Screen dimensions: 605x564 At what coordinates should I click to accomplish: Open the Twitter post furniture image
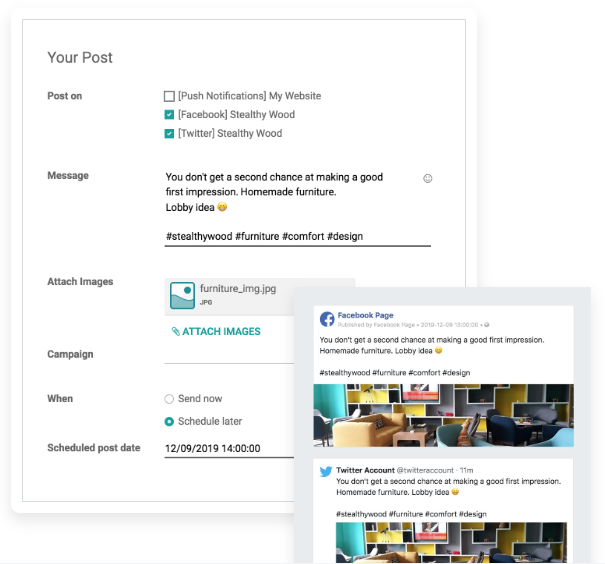click(443, 542)
